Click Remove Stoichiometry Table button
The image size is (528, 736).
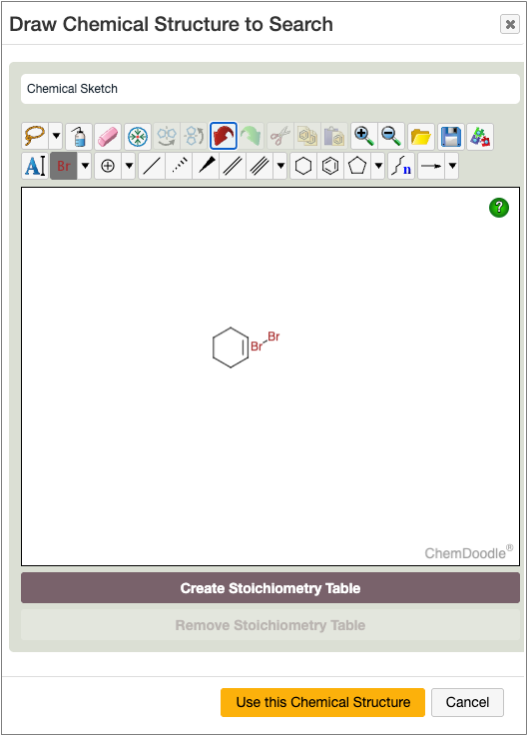270,625
